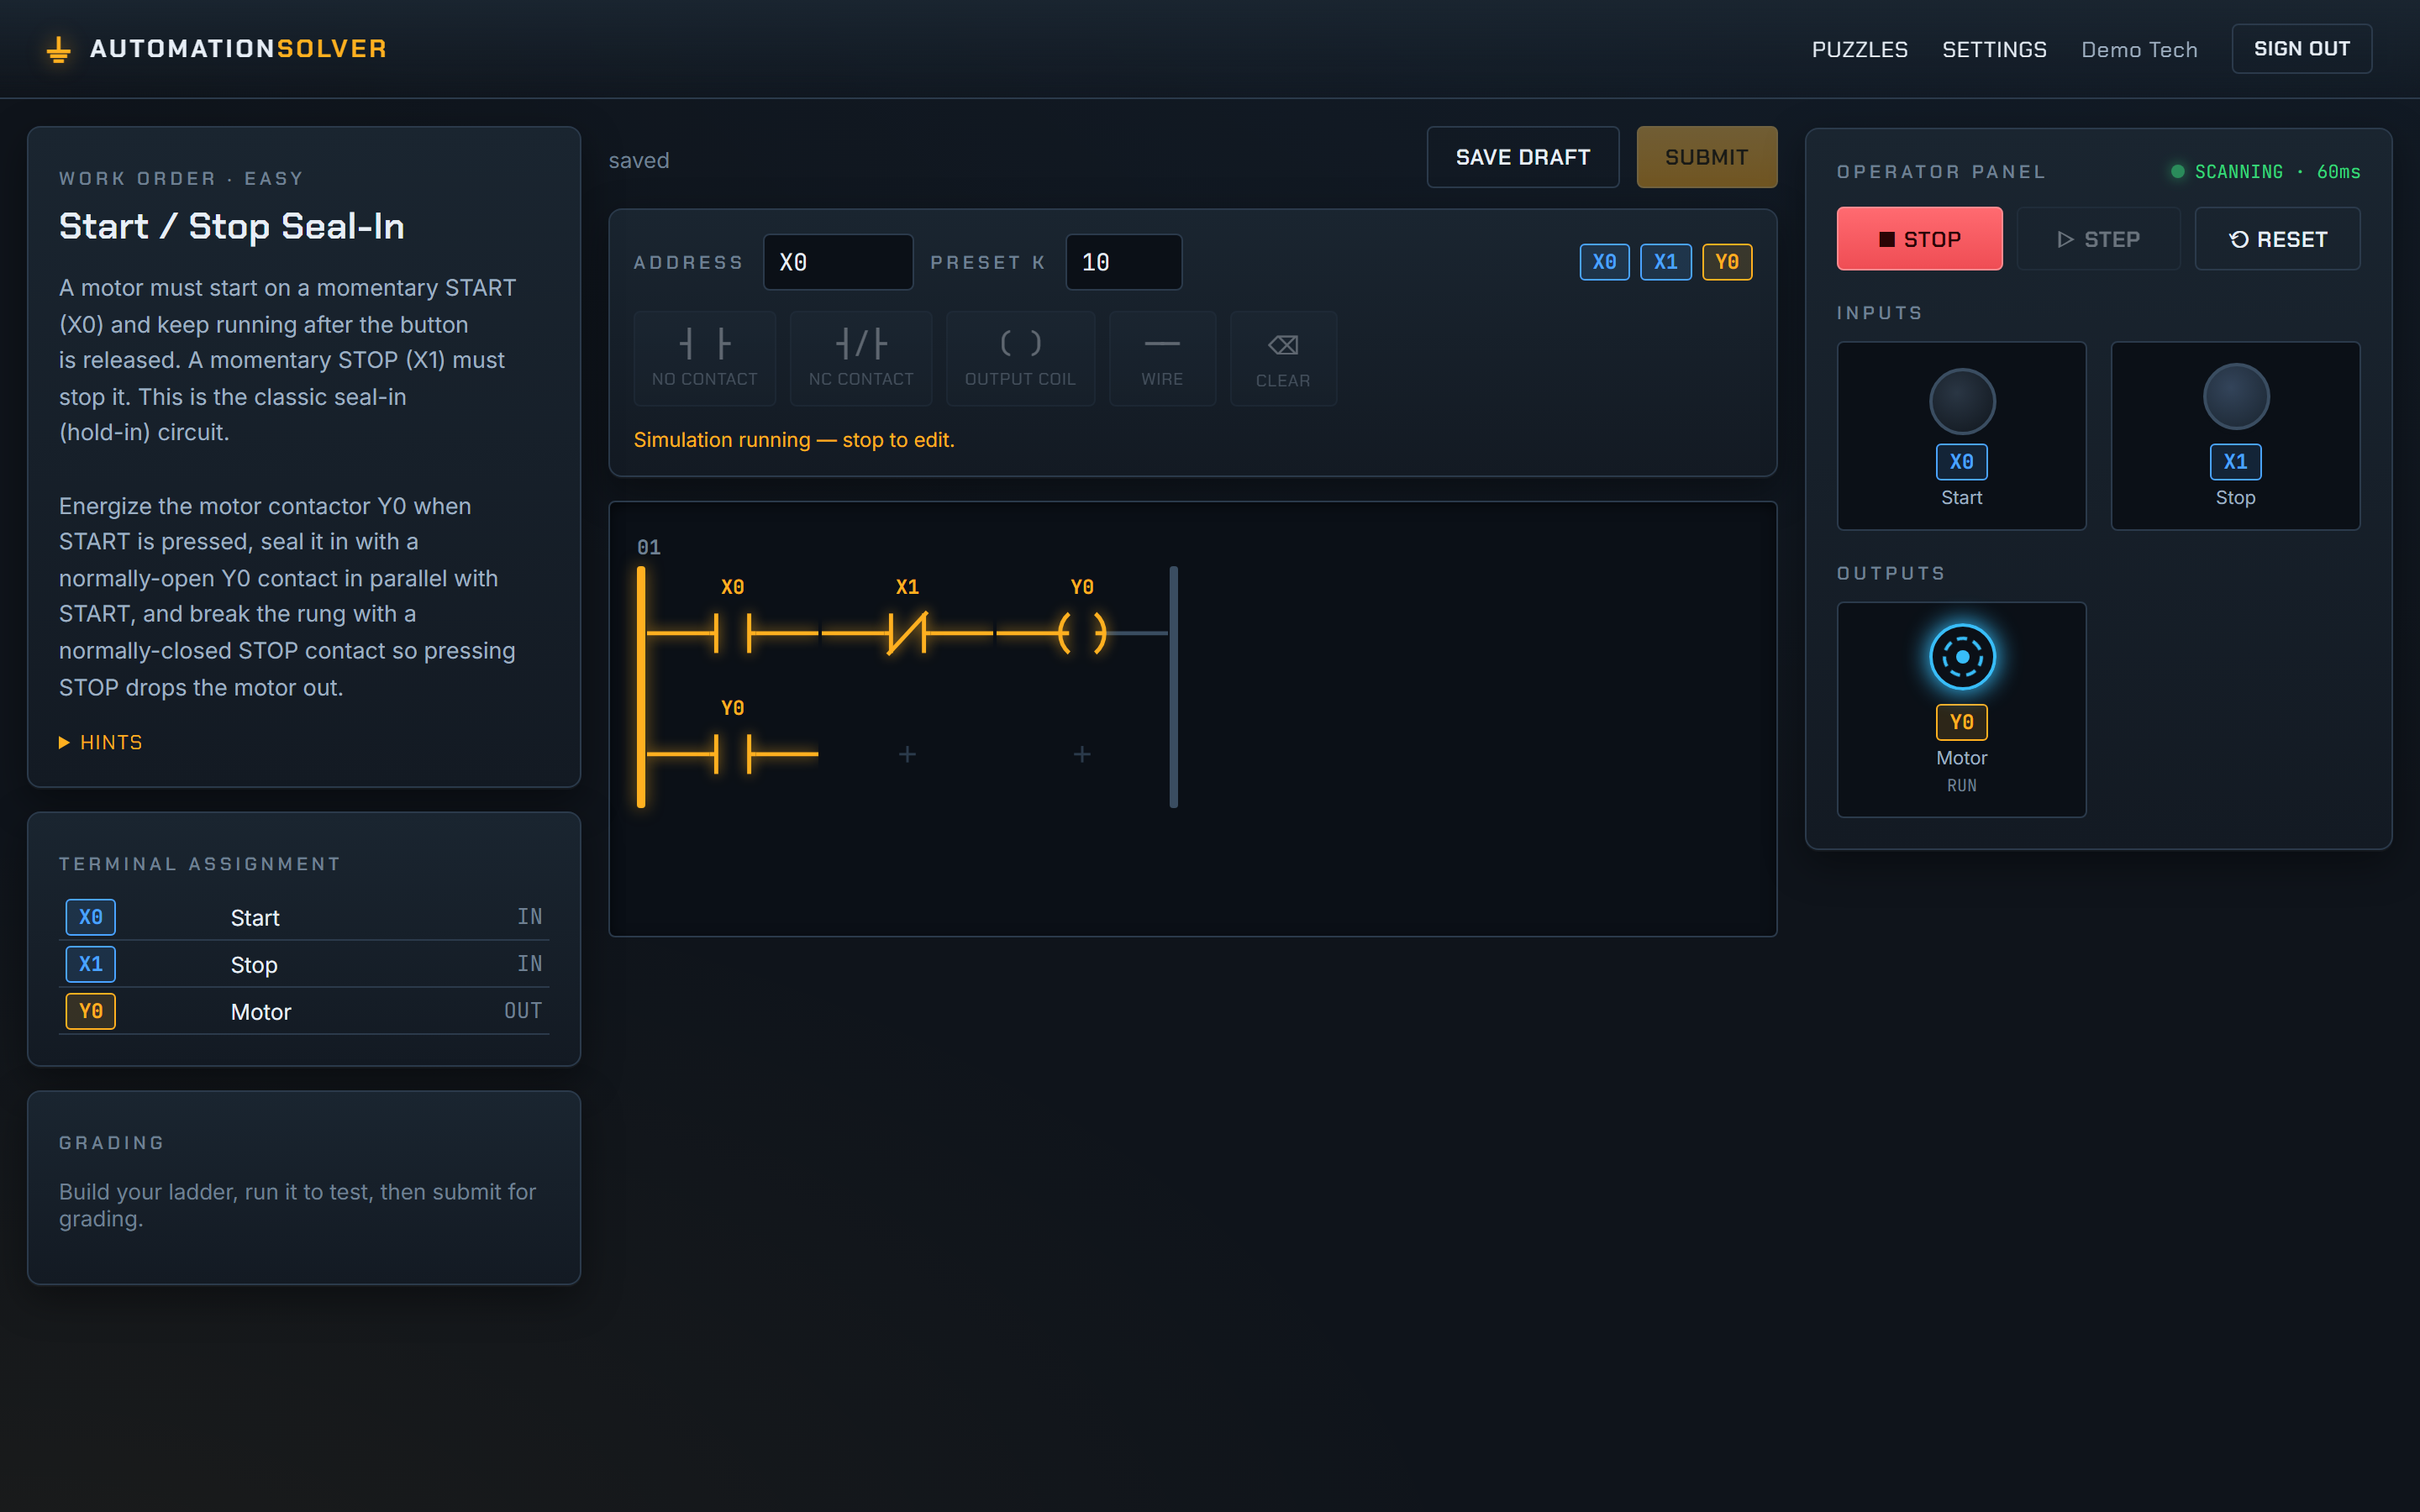Step the simulation one scan
Image resolution: width=2420 pixels, height=1512 pixels.
pos(2098,239)
